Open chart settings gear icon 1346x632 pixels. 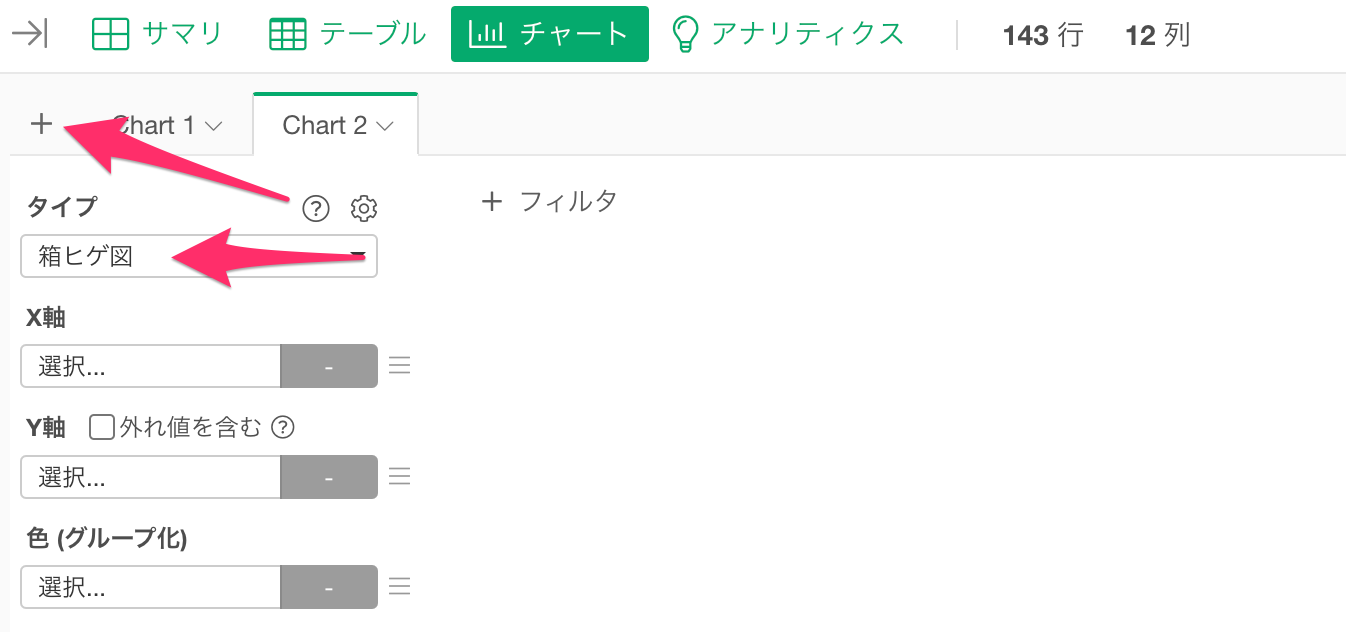click(x=364, y=208)
